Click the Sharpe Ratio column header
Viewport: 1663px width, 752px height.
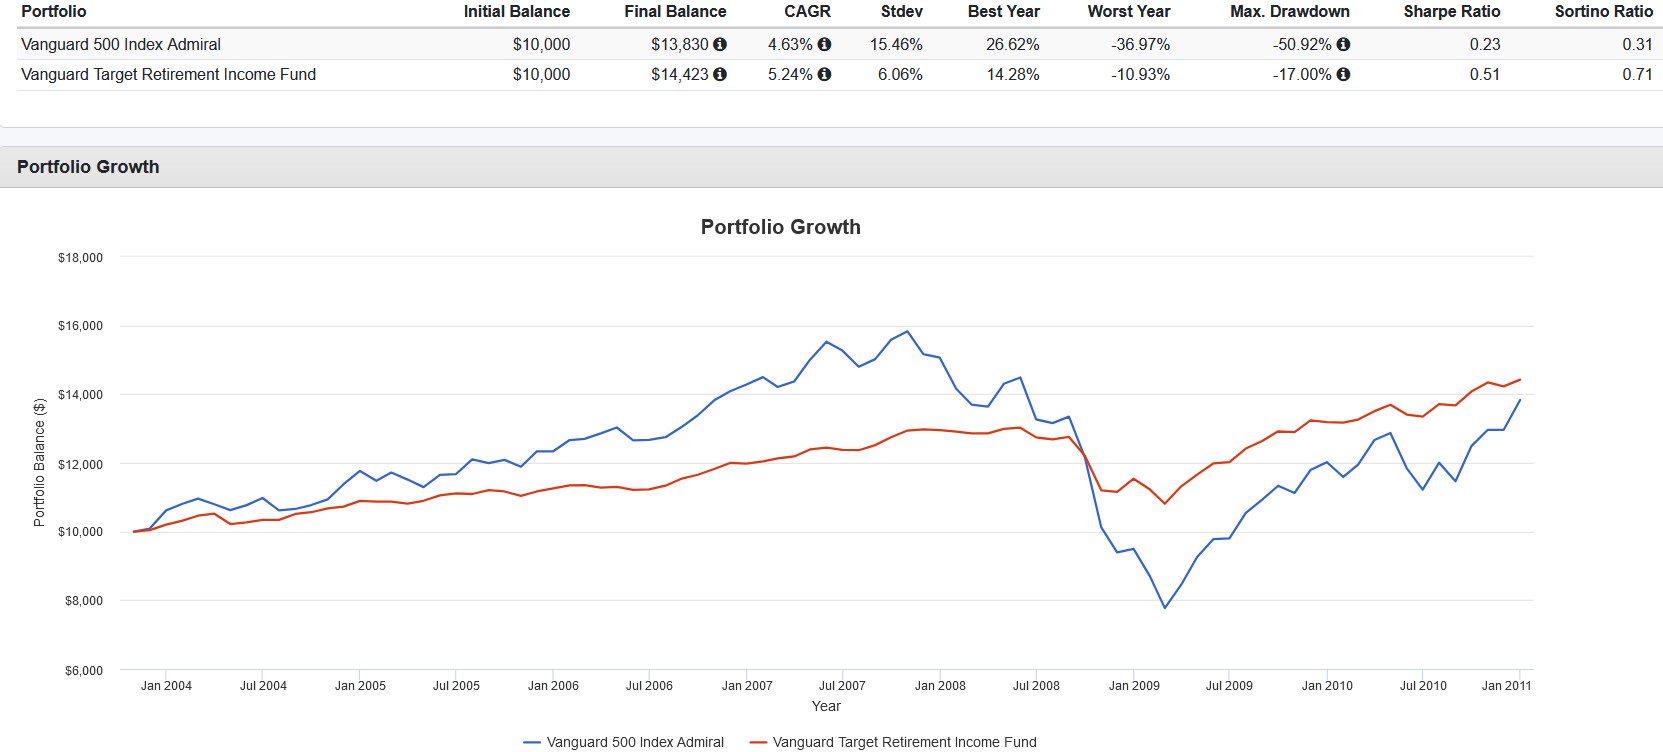[x=1451, y=11]
